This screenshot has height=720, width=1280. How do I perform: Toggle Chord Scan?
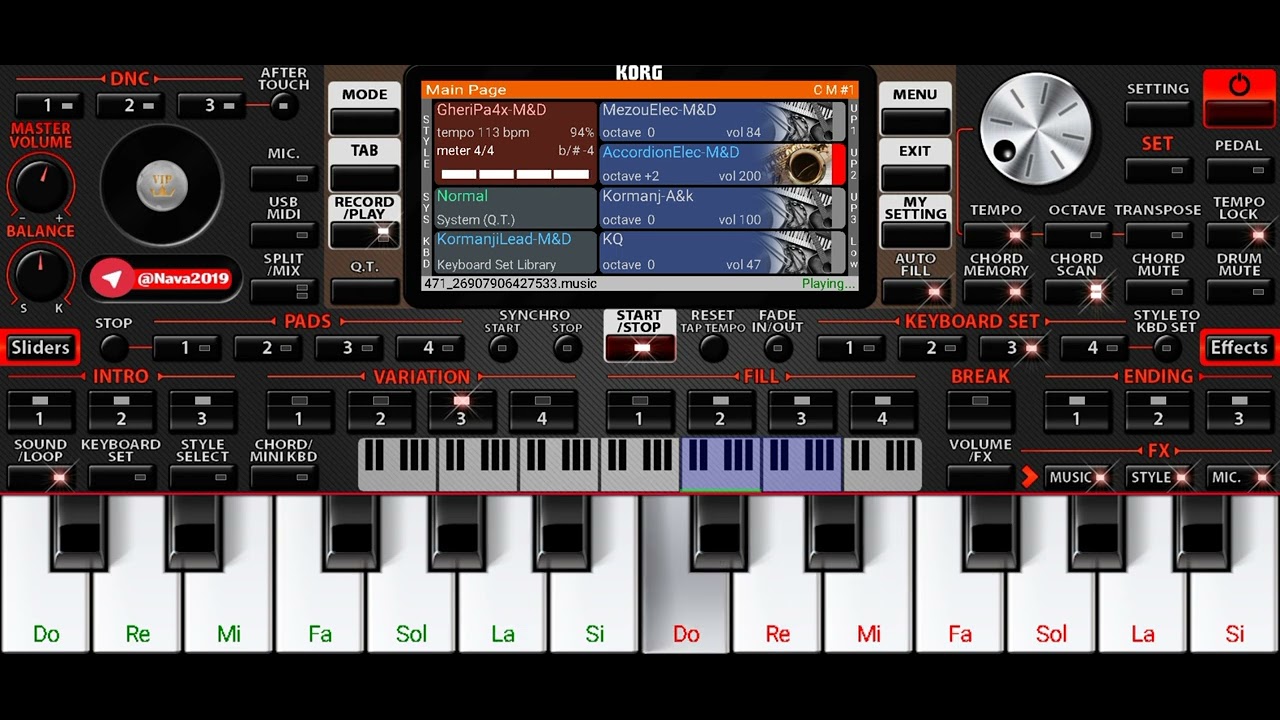(x=1077, y=291)
